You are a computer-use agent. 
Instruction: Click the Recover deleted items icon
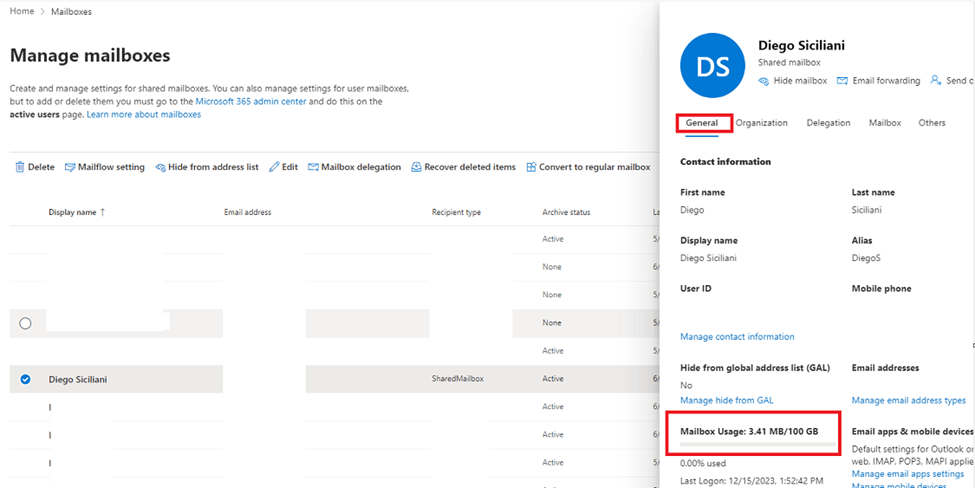(x=417, y=167)
